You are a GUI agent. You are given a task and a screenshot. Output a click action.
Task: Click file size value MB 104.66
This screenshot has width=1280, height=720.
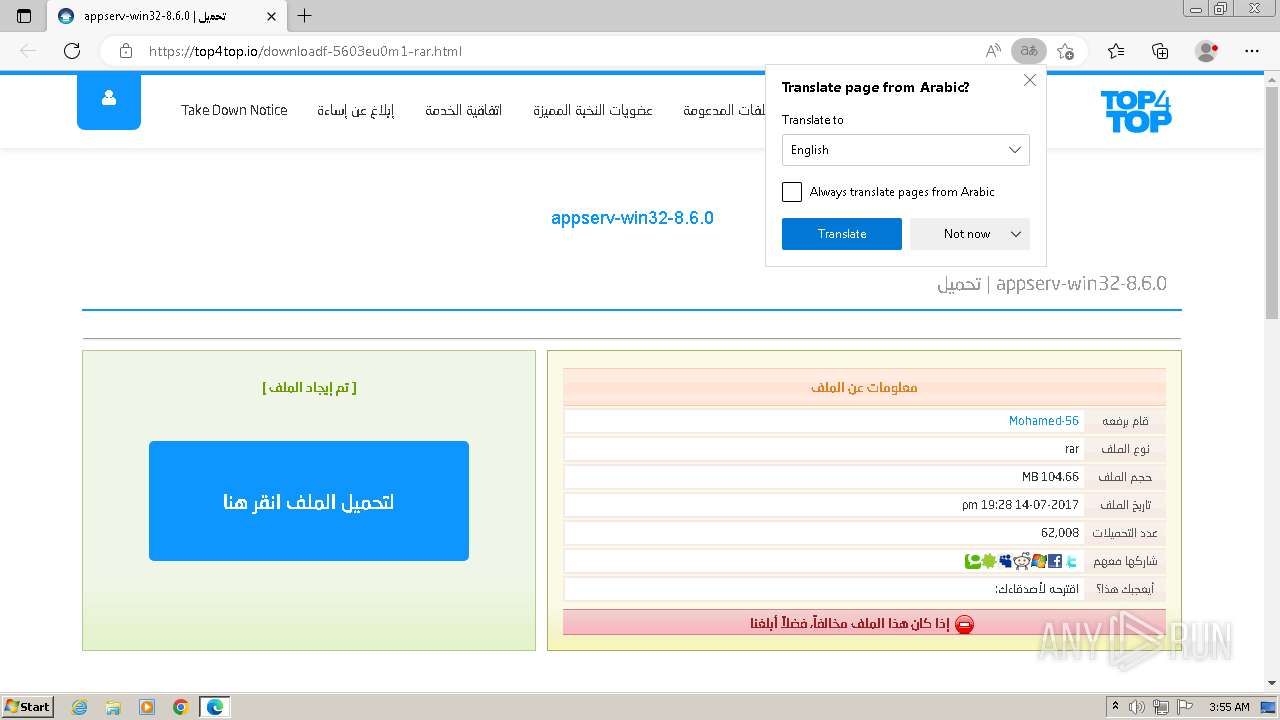(x=1050, y=477)
